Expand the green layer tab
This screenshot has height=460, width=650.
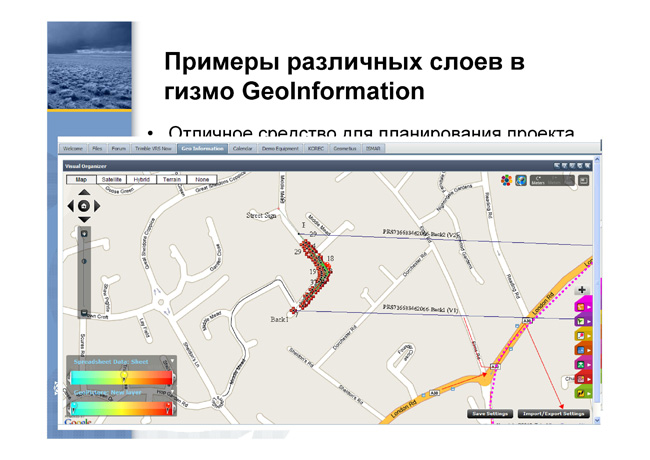point(583,393)
